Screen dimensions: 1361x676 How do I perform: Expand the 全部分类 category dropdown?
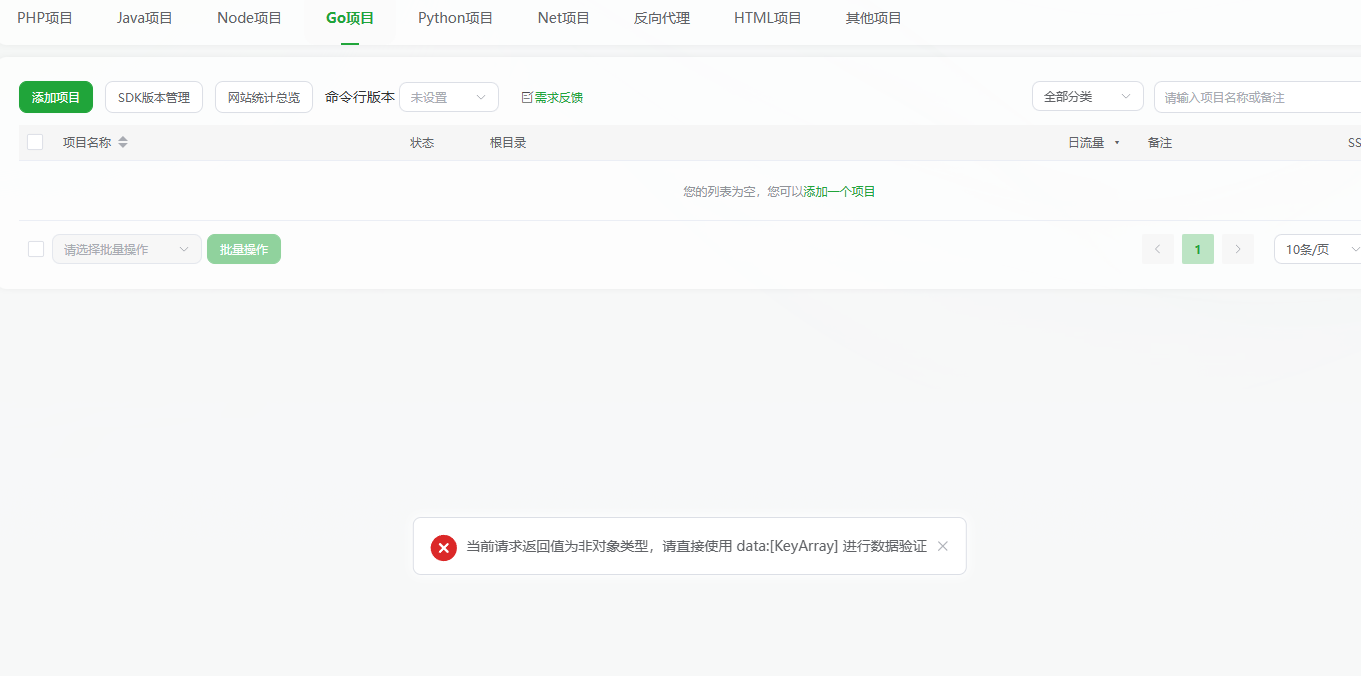[1087, 96]
